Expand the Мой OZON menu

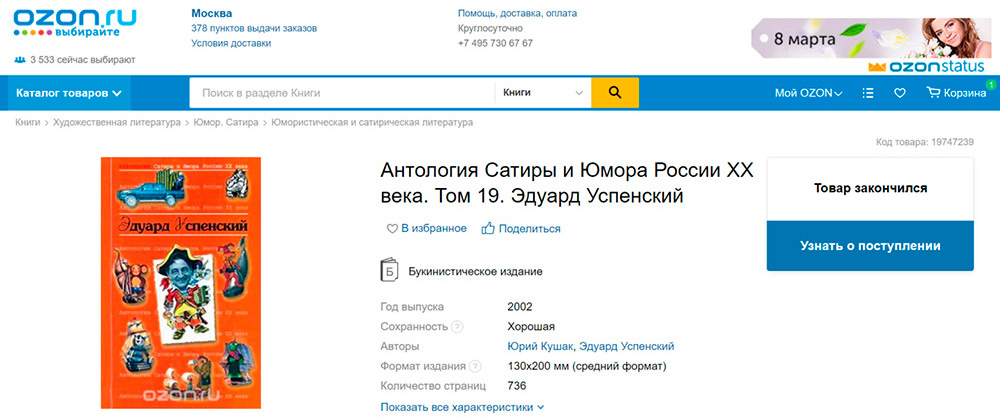[x=808, y=93]
